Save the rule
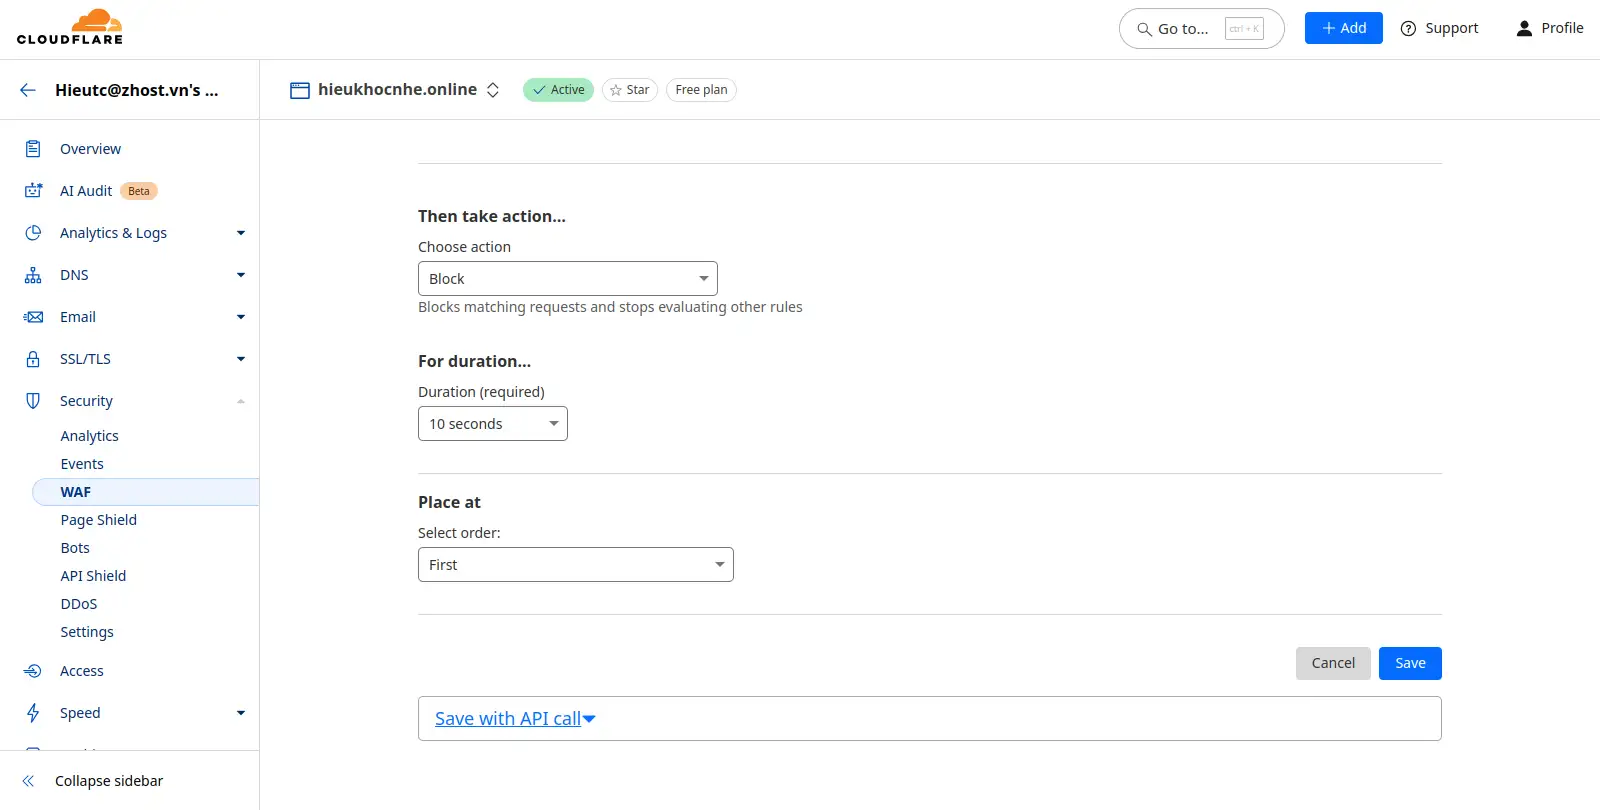Viewport: 1600px width, 810px height. click(x=1409, y=663)
